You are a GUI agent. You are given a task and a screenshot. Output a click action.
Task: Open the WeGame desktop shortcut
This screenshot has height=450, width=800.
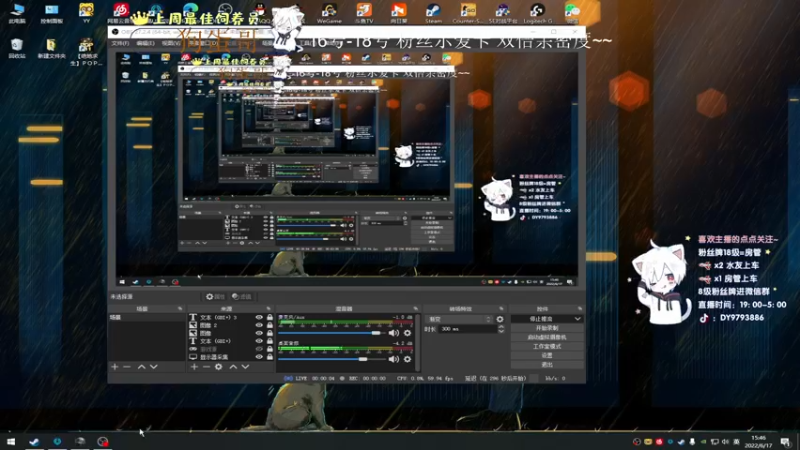[329, 13]
